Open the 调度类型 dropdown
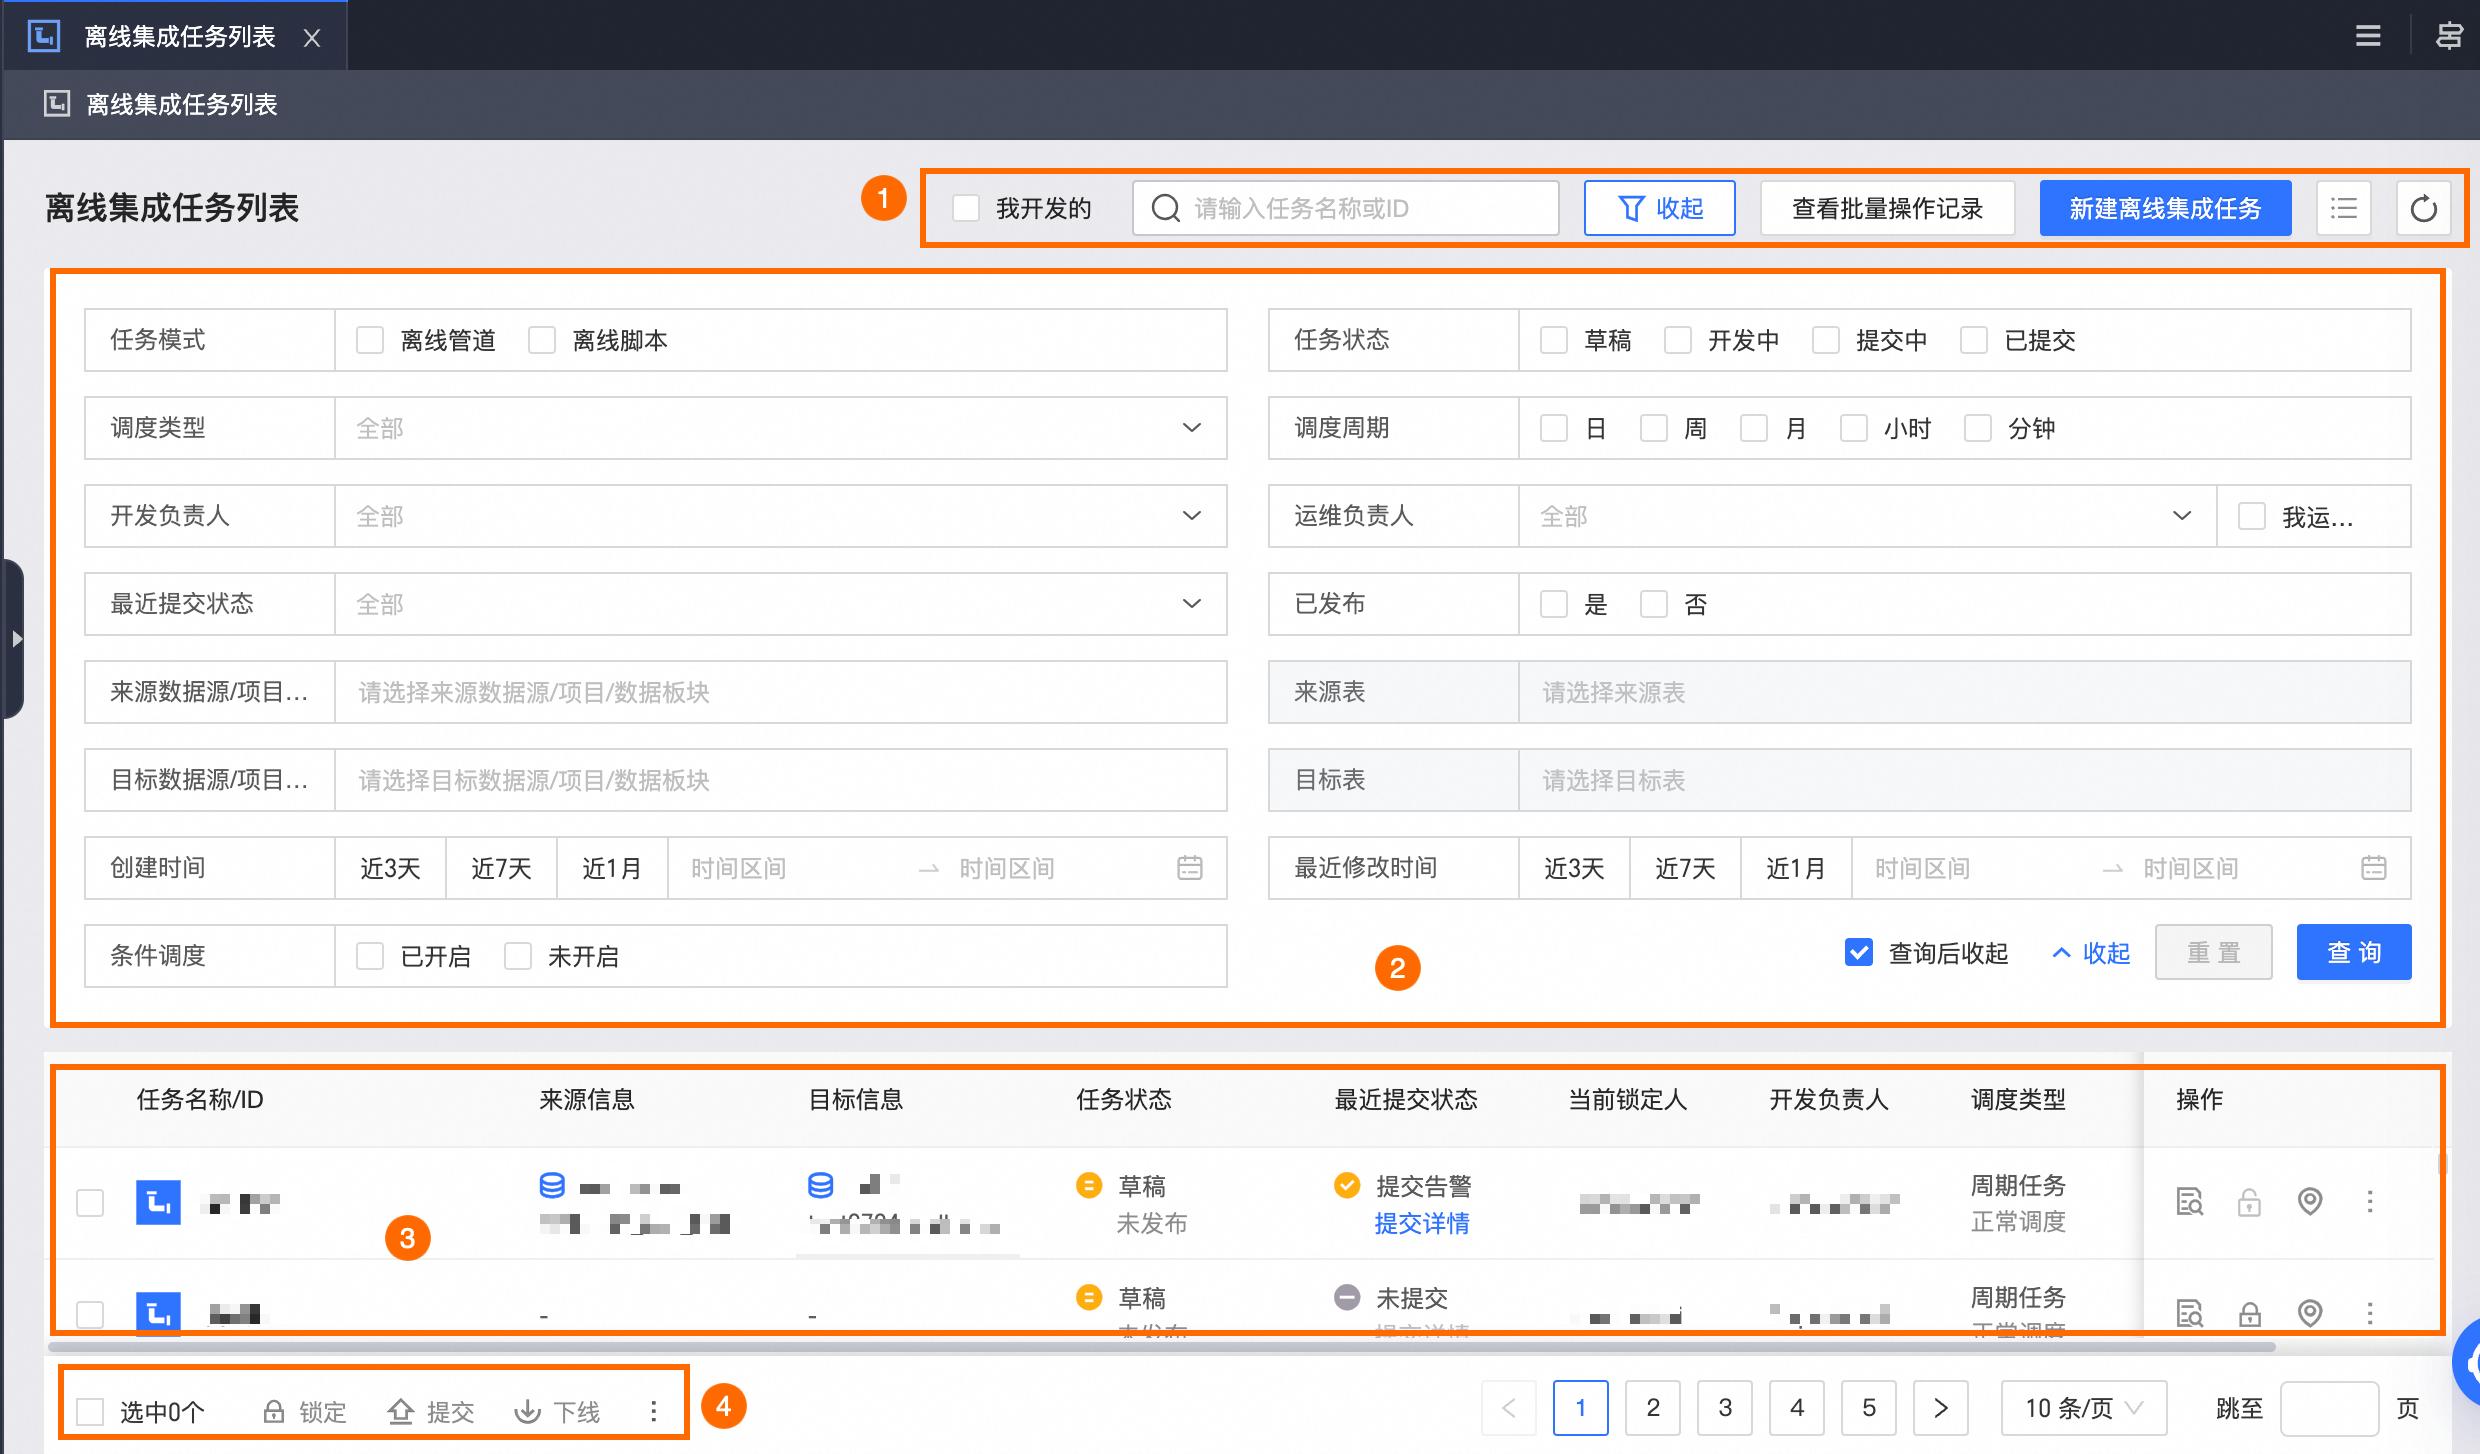The image size is (2480, 1454). pos(780,428)
